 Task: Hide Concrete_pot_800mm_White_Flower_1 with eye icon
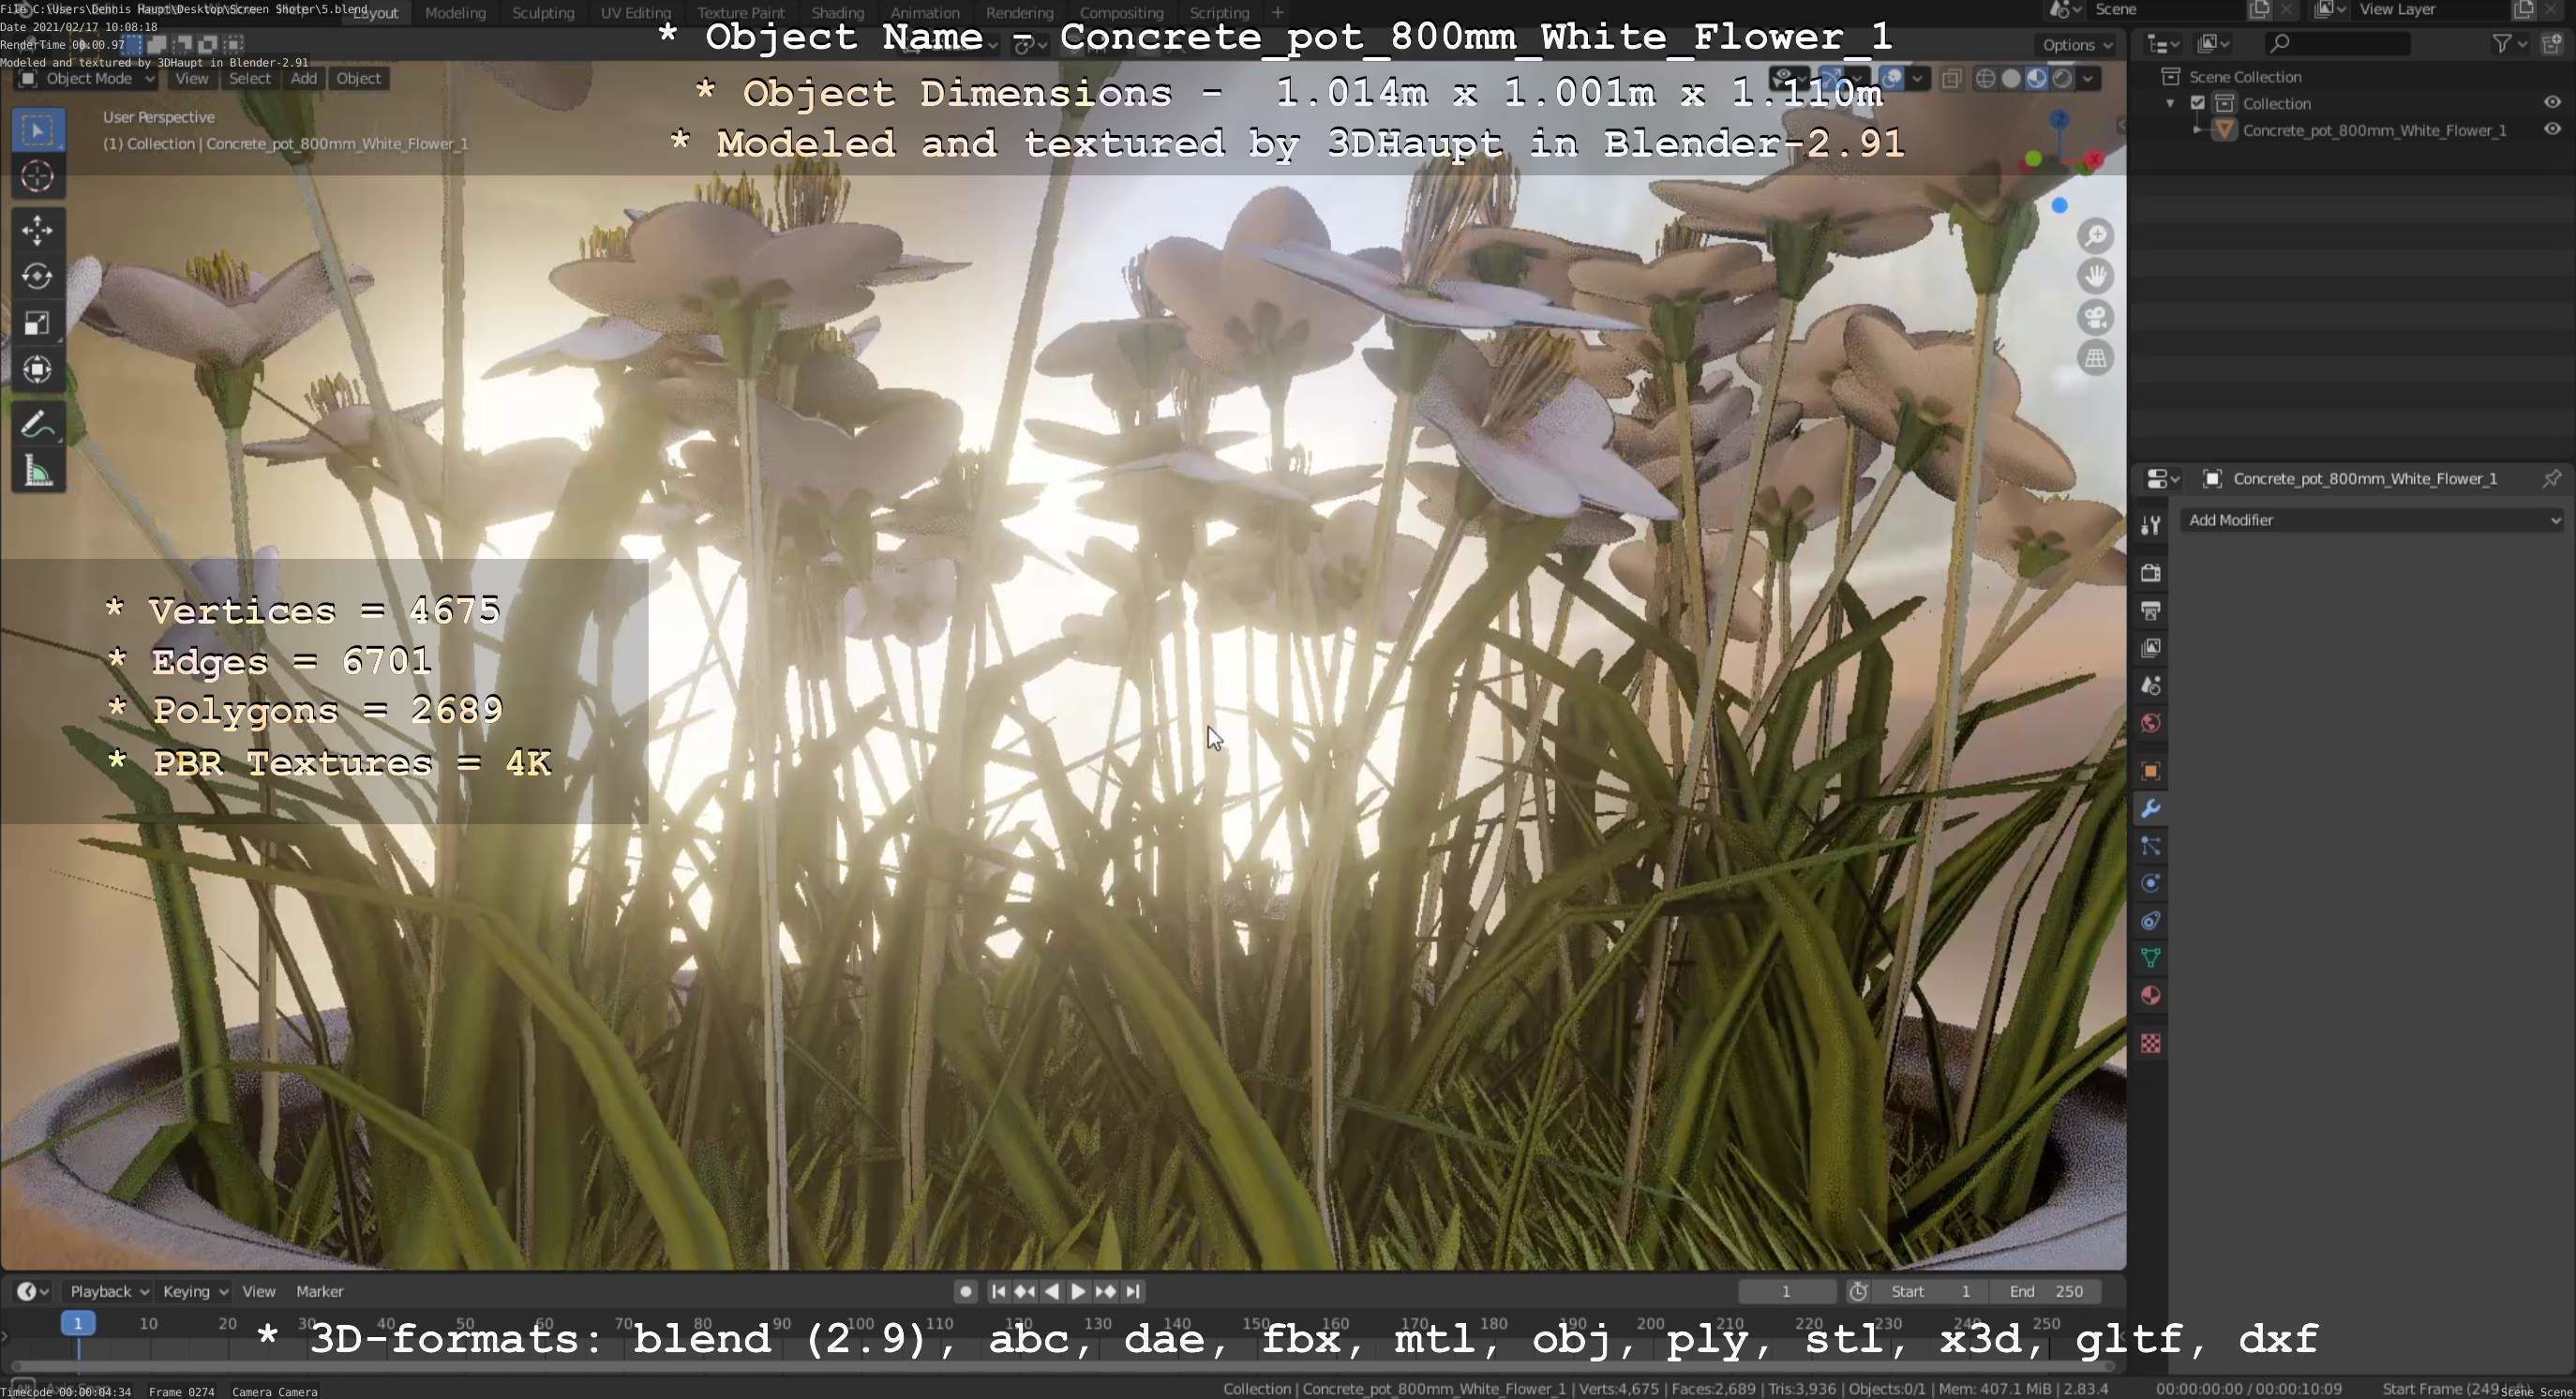point(2552,130)
